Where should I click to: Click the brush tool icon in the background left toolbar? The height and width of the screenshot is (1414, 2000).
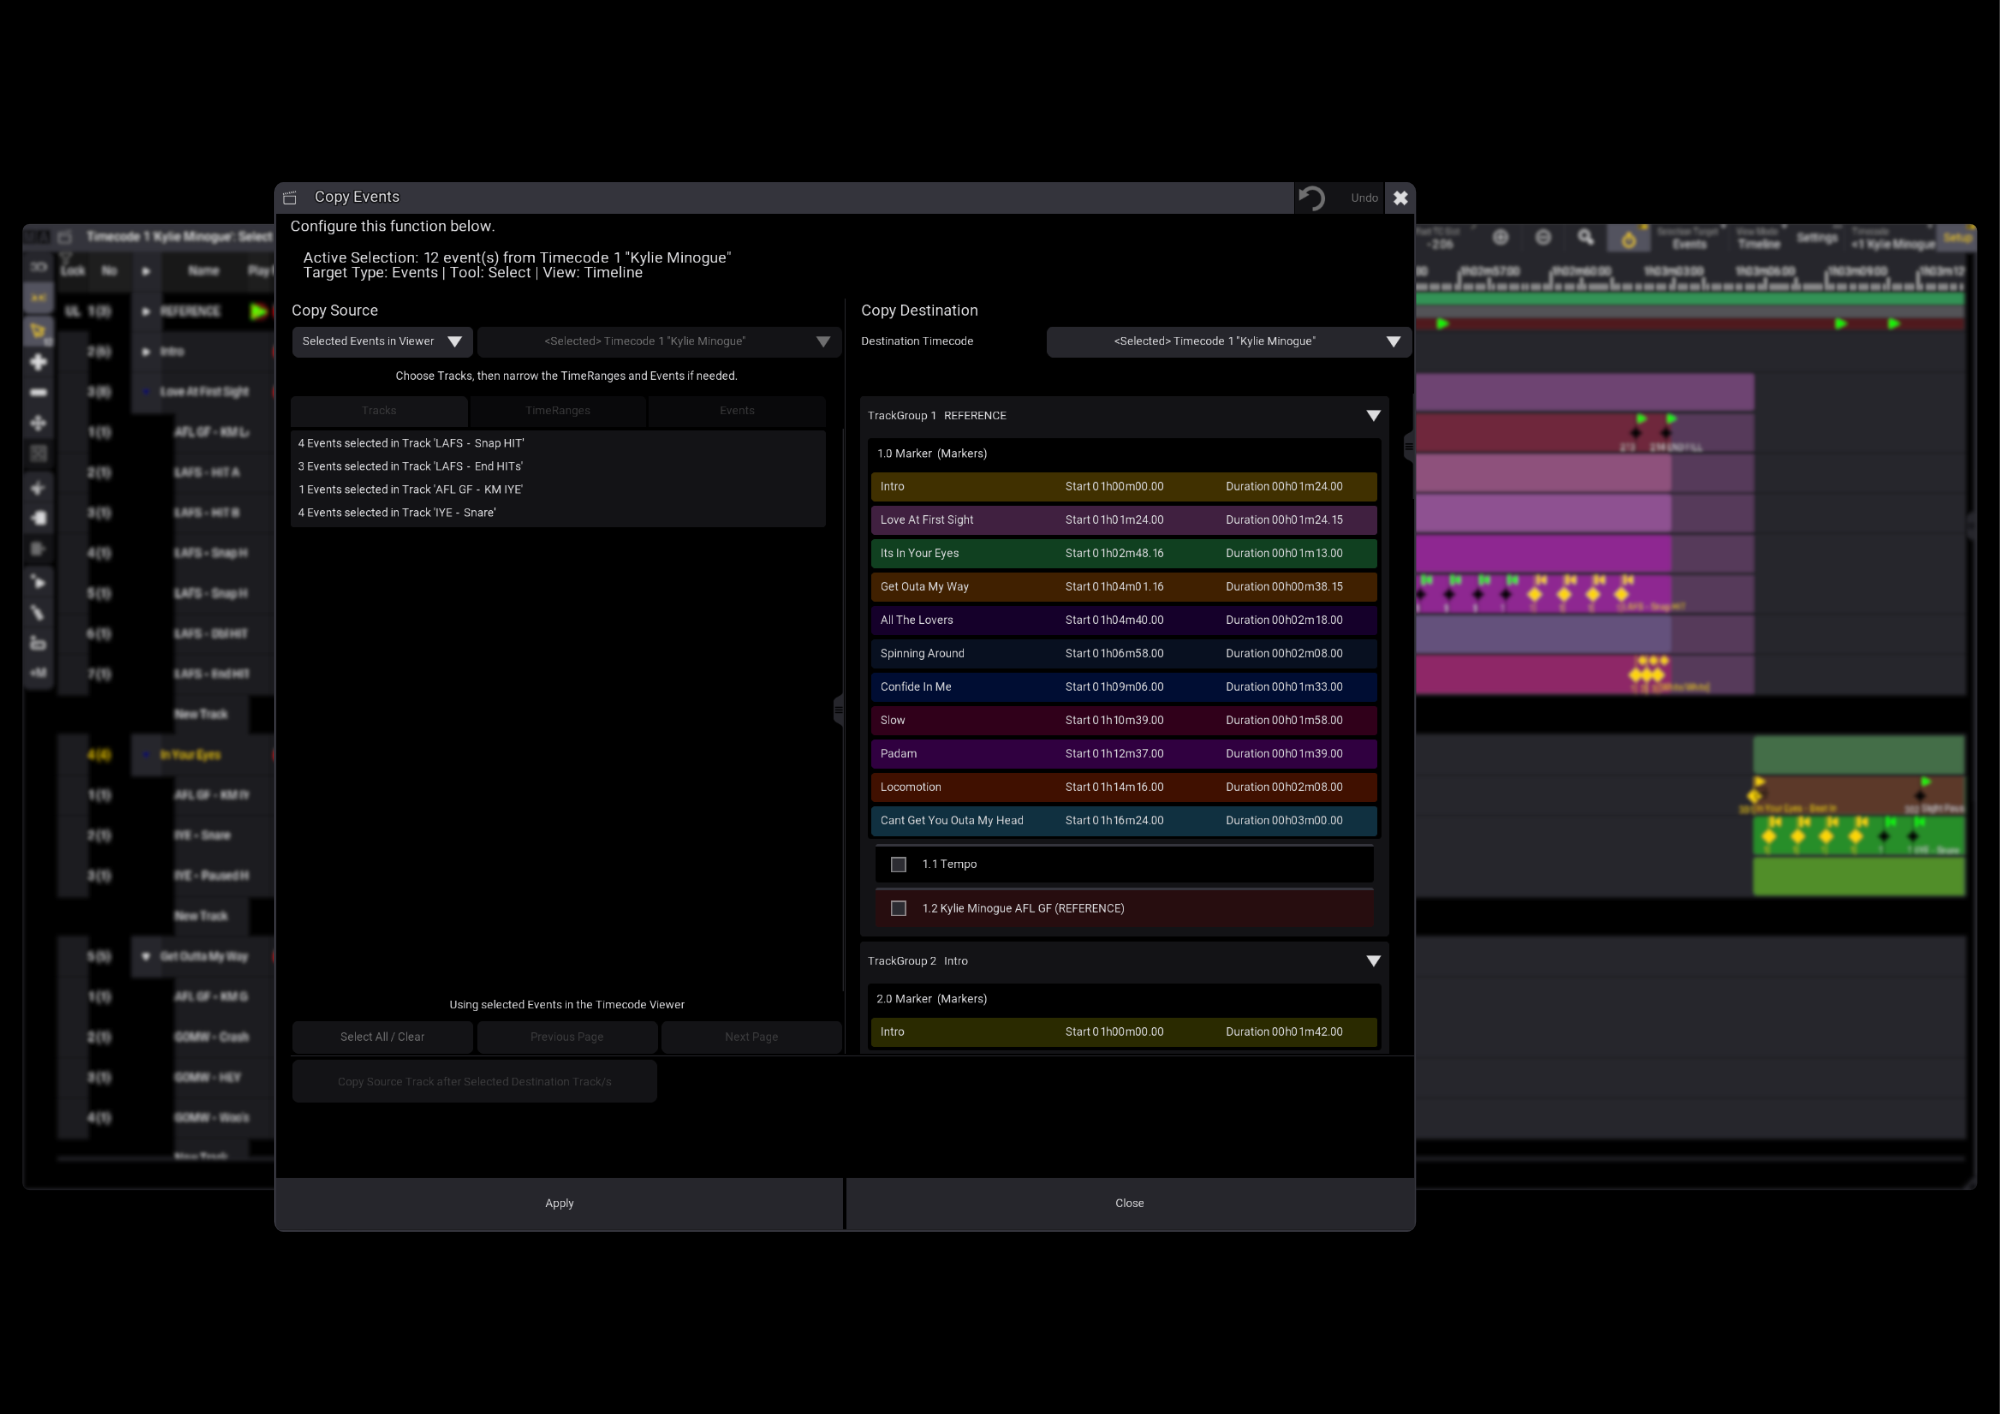click(x=38, y=612)
